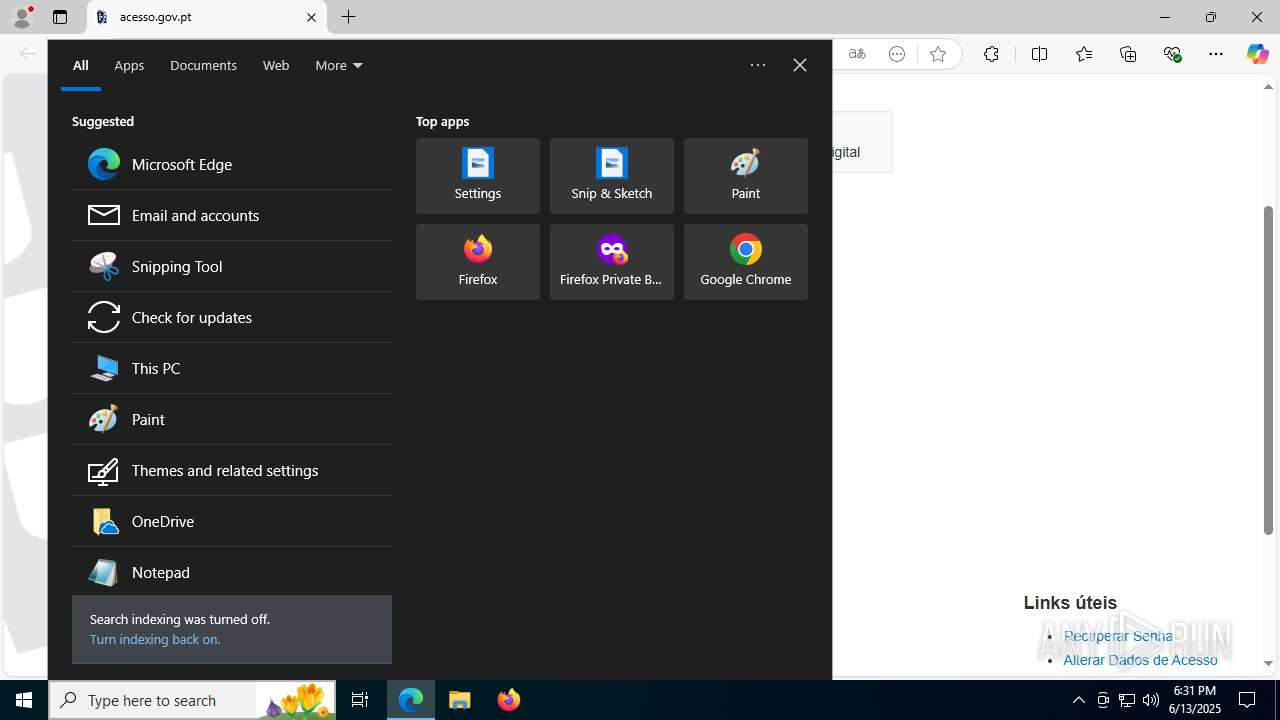1280x720 pixels.
Task: Open Edge profile icon
Action: tap(22, 17)
